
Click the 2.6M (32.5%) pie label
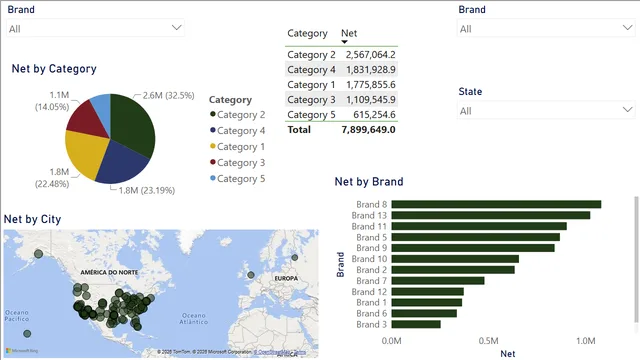coord(168,96)
